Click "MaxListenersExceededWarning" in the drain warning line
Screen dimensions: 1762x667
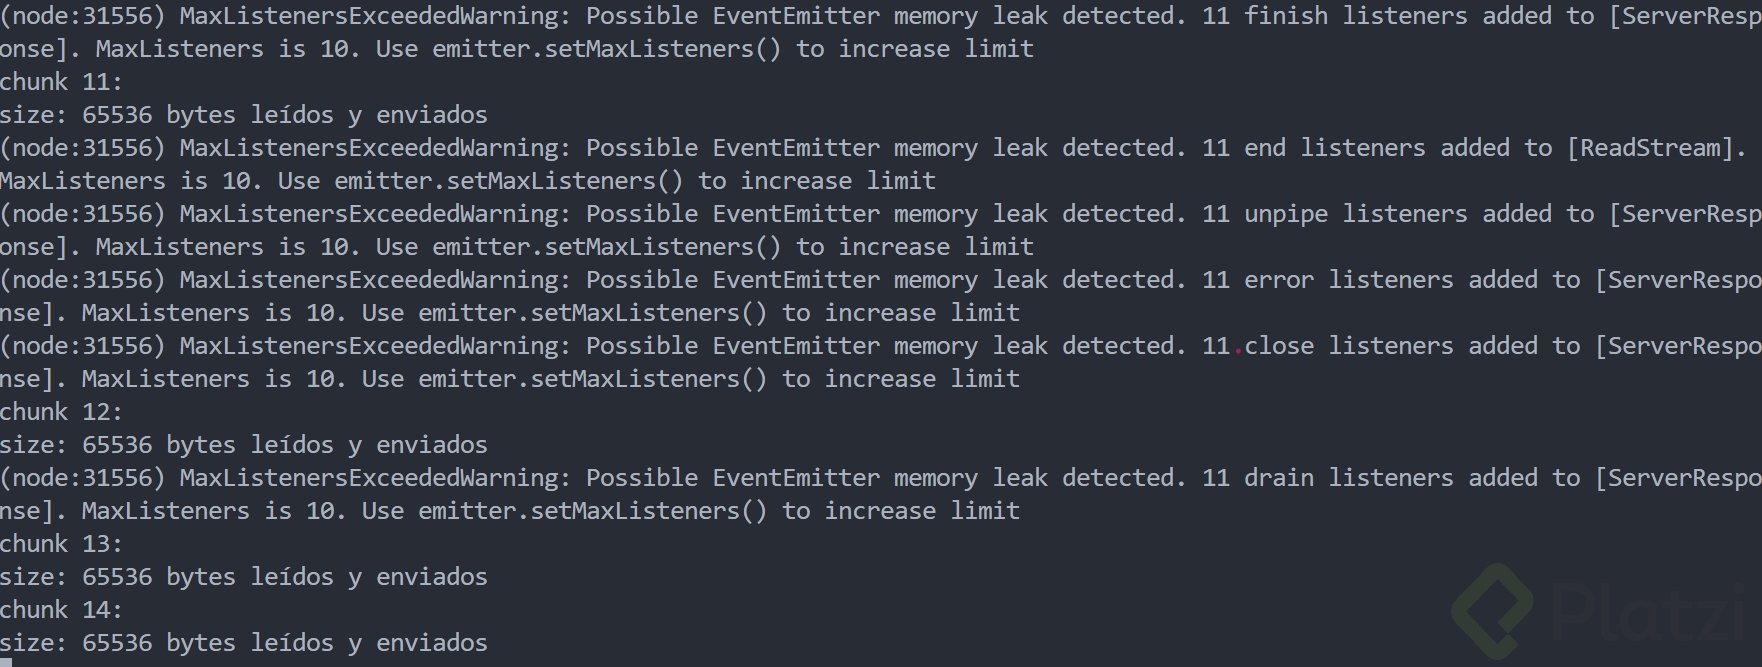pyautogui.click(x=375, y=478)
